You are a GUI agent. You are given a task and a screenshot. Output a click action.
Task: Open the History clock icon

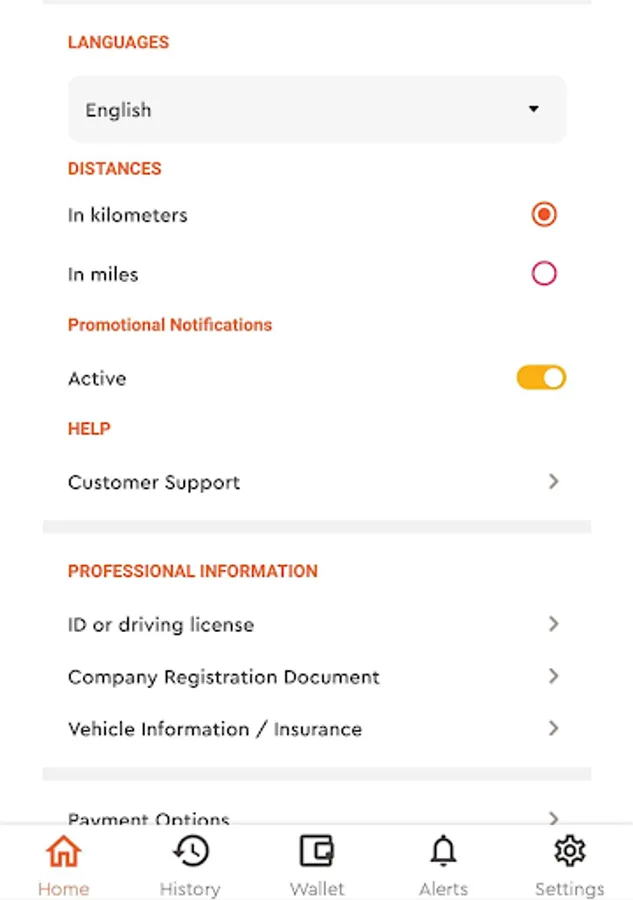190,852
